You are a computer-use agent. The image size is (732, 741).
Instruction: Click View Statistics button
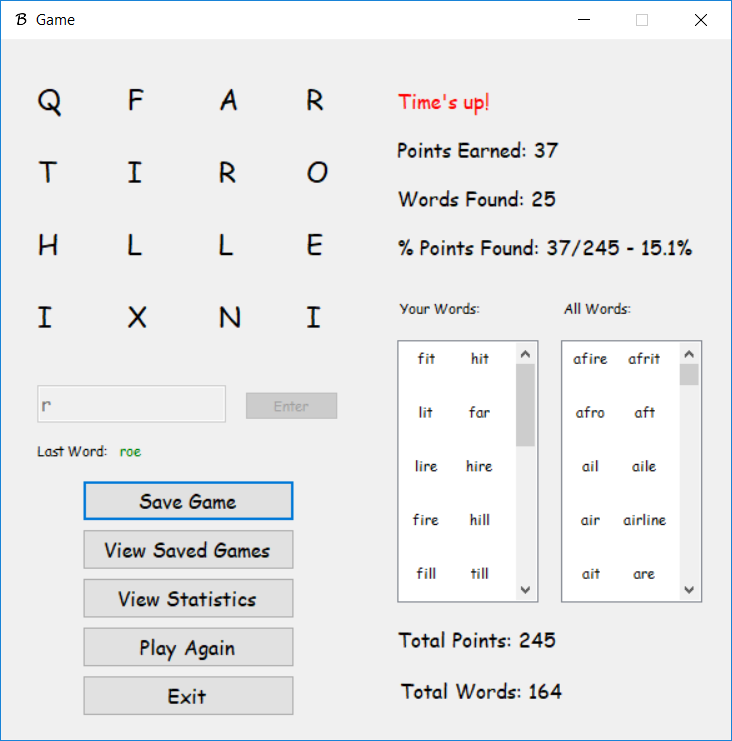[188, 599]
